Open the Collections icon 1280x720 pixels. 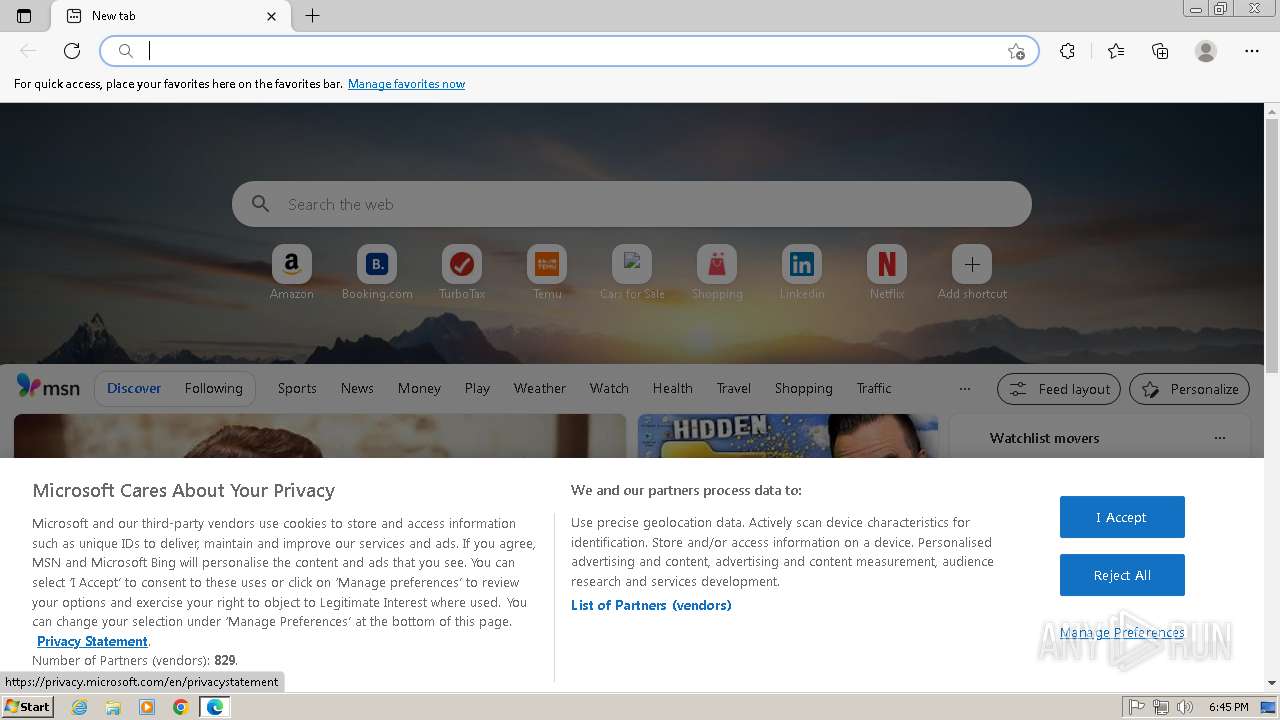[1160, 51]
